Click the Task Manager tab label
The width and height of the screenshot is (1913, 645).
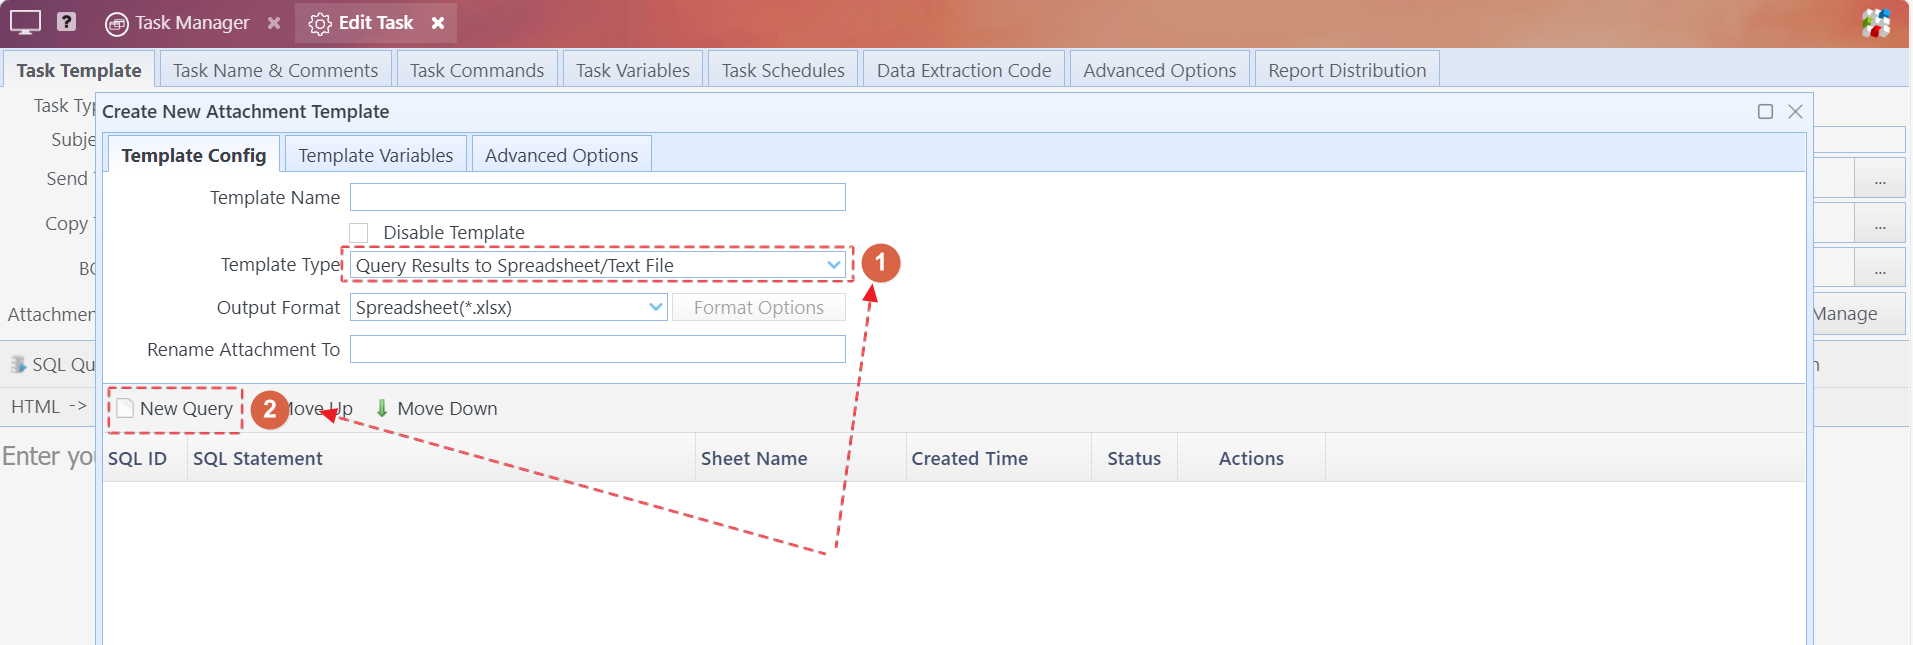click(x=192, y=22)
